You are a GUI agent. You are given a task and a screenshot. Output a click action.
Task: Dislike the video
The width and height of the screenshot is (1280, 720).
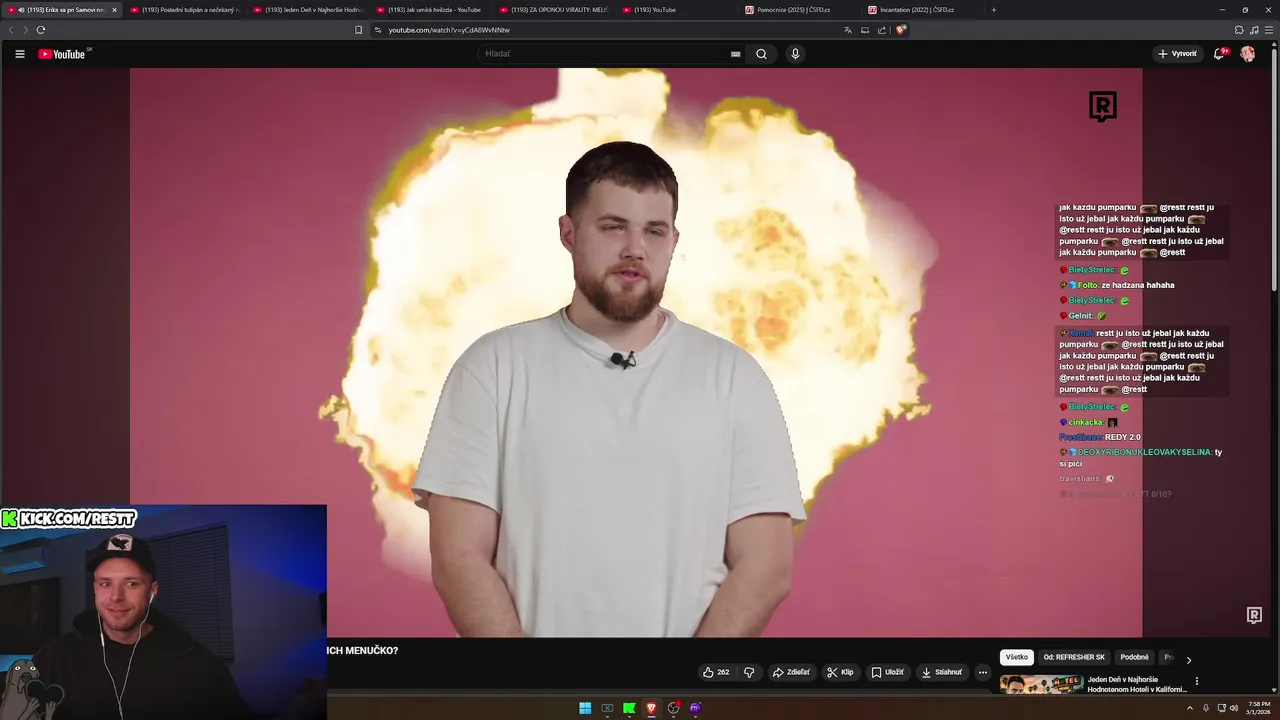pyautogui.click(x=749, y=672)
